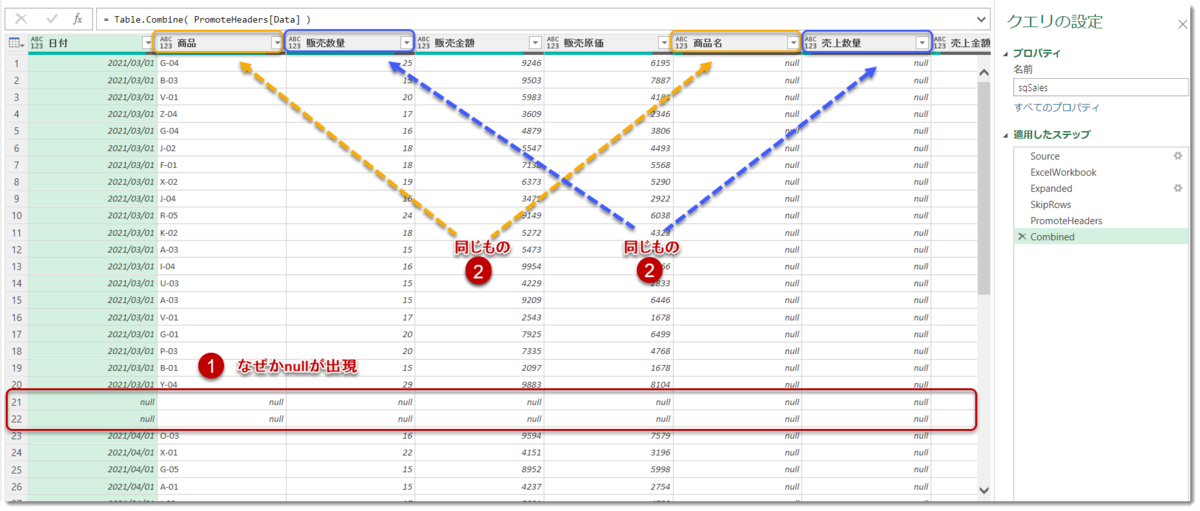
Task: Open filter dropdown for 売上数量 column
Action: point(922,43)
